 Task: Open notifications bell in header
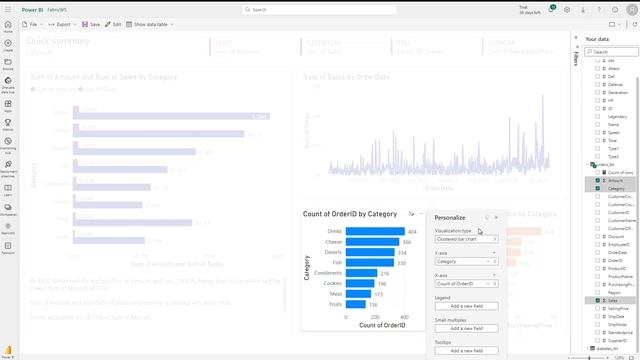tap(551, 9)
